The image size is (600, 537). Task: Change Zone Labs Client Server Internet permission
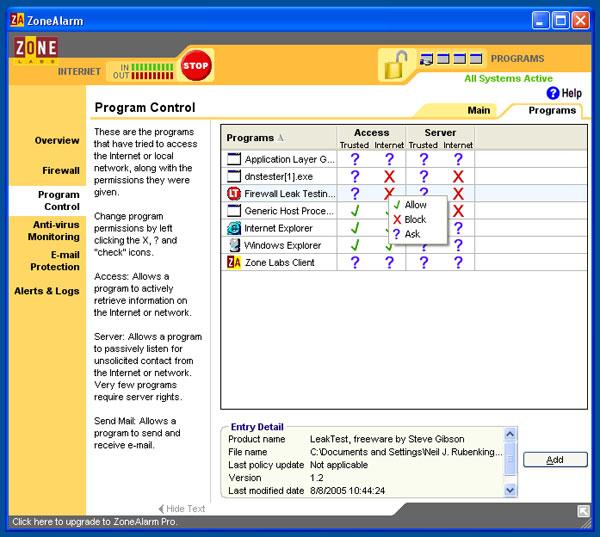(458, 263)
